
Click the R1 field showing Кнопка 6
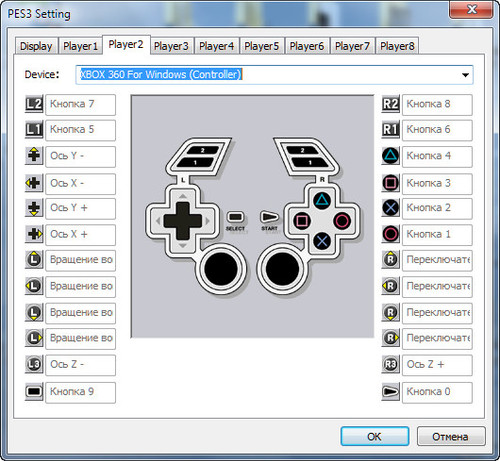click(437, 130)
